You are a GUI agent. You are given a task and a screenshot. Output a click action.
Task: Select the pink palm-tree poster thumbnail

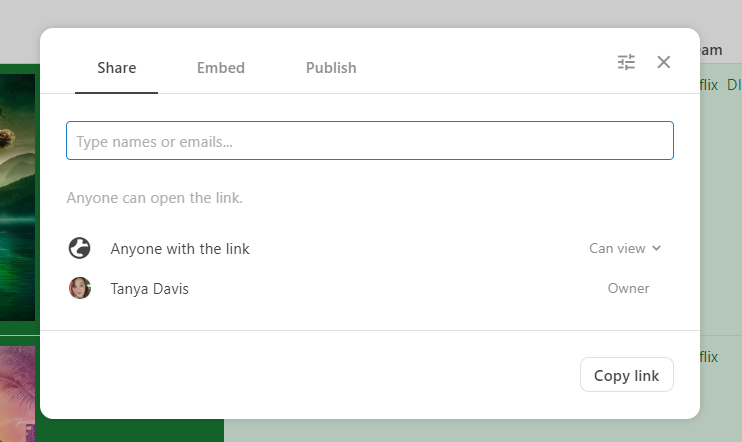(x=18, y=392)
